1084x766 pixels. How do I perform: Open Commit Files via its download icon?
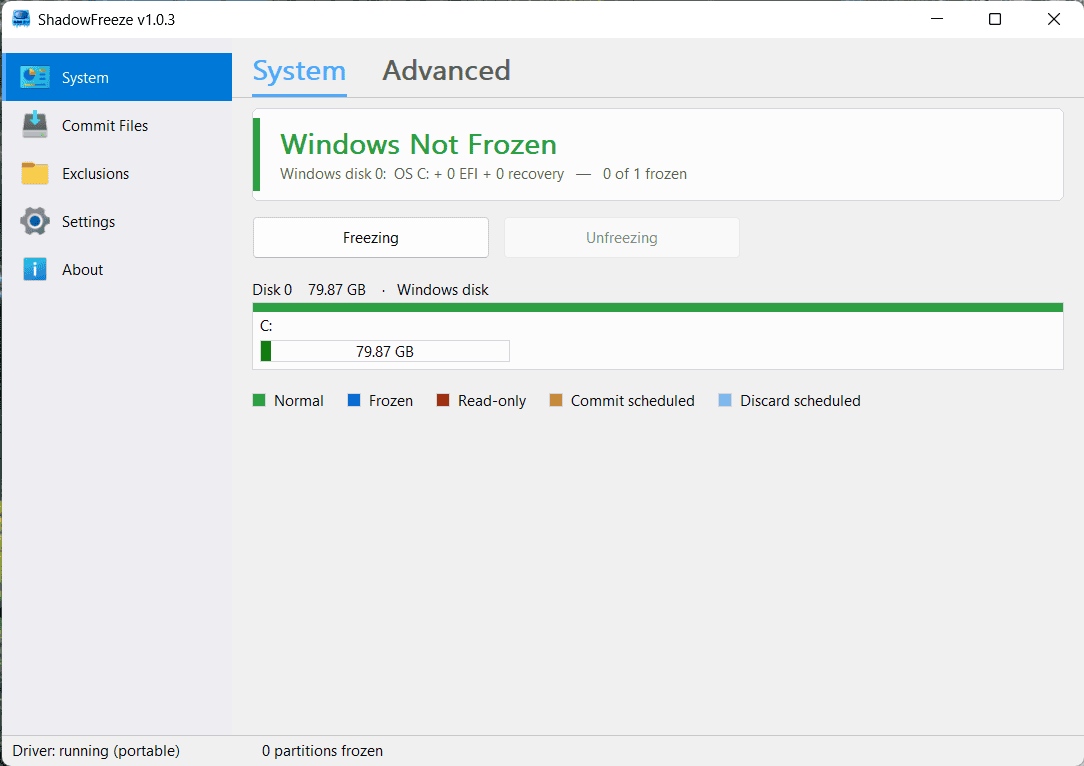click(35, 125)
